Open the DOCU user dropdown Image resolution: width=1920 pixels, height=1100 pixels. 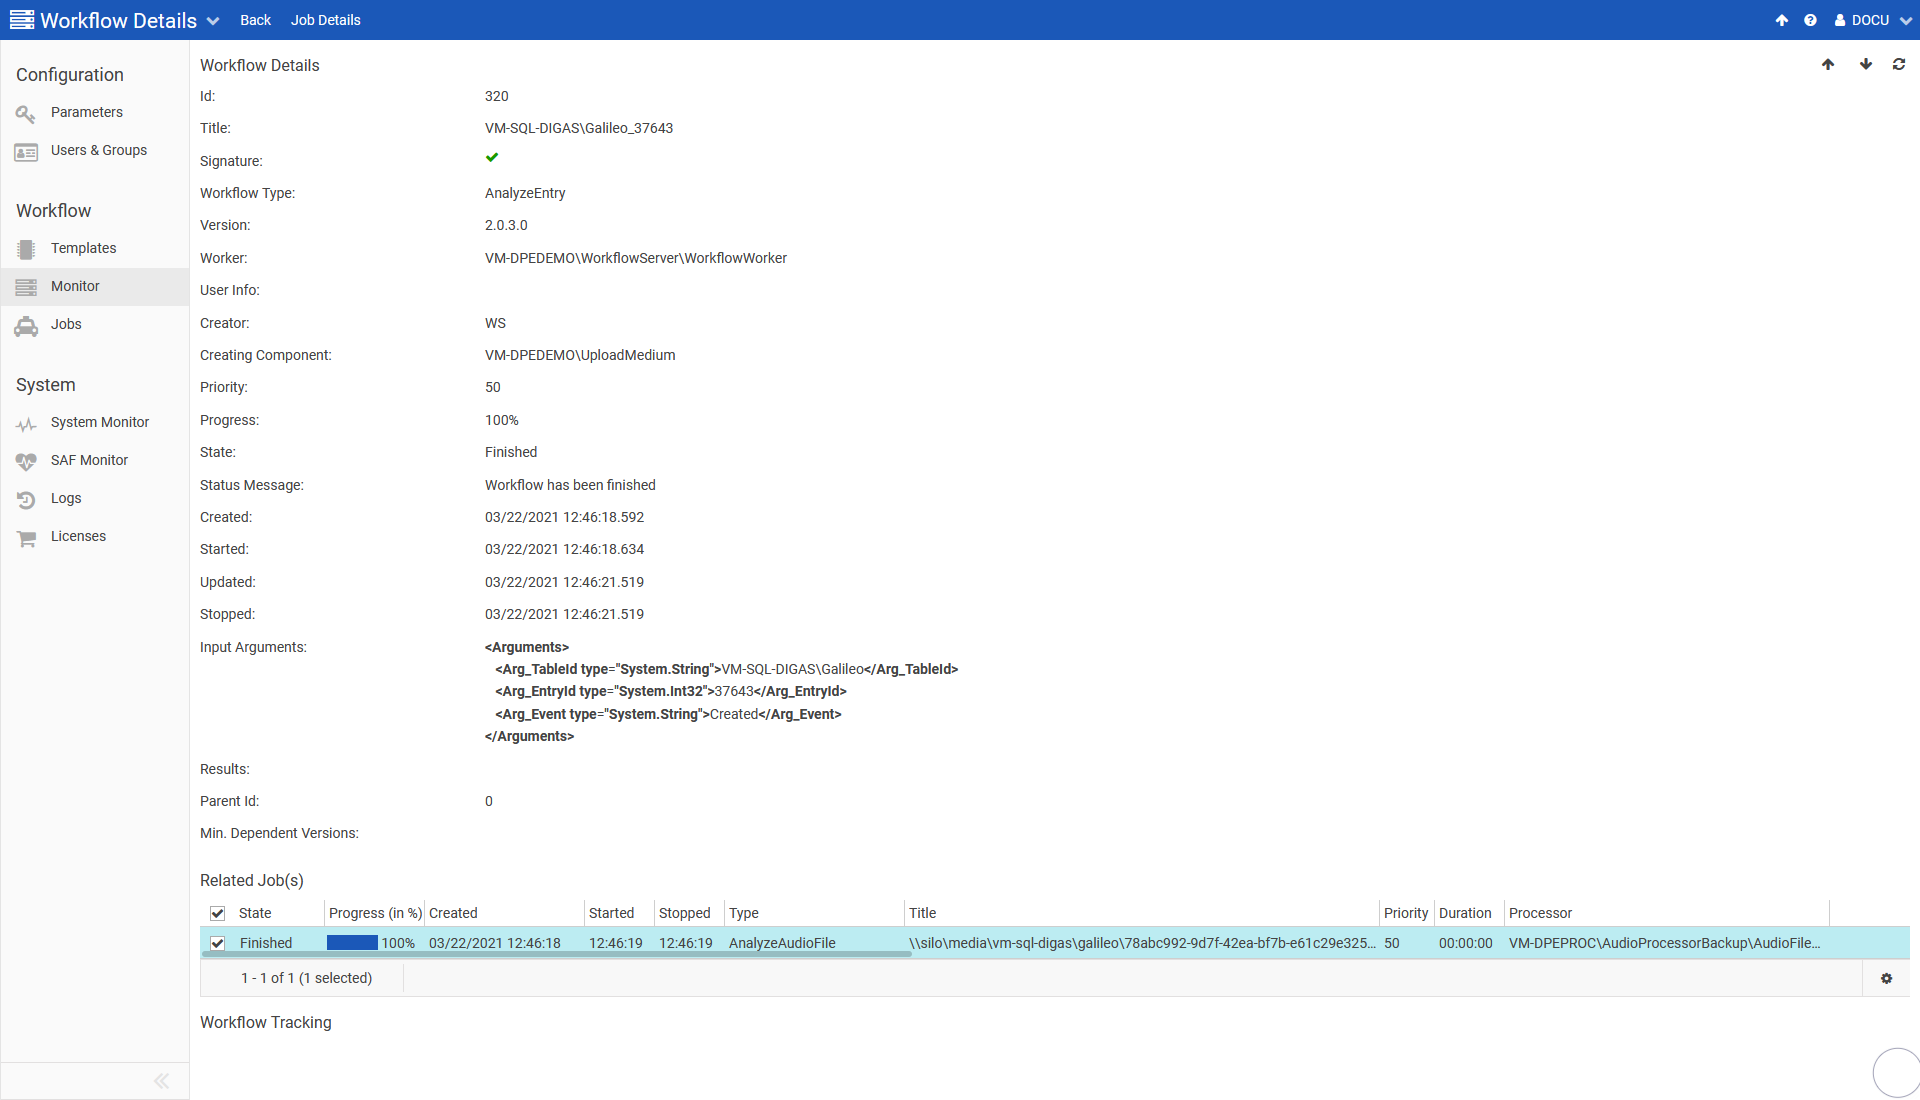point(1872,20)
